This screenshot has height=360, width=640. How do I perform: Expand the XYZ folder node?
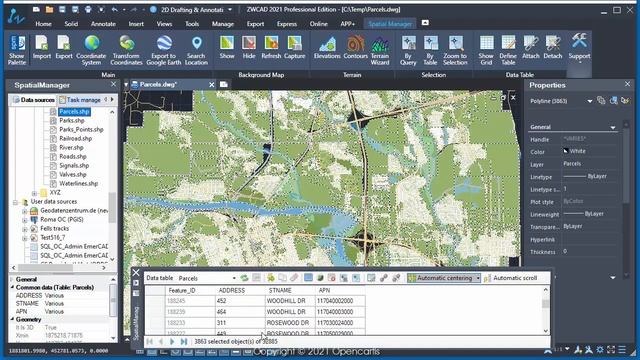(x=34, y=193)
